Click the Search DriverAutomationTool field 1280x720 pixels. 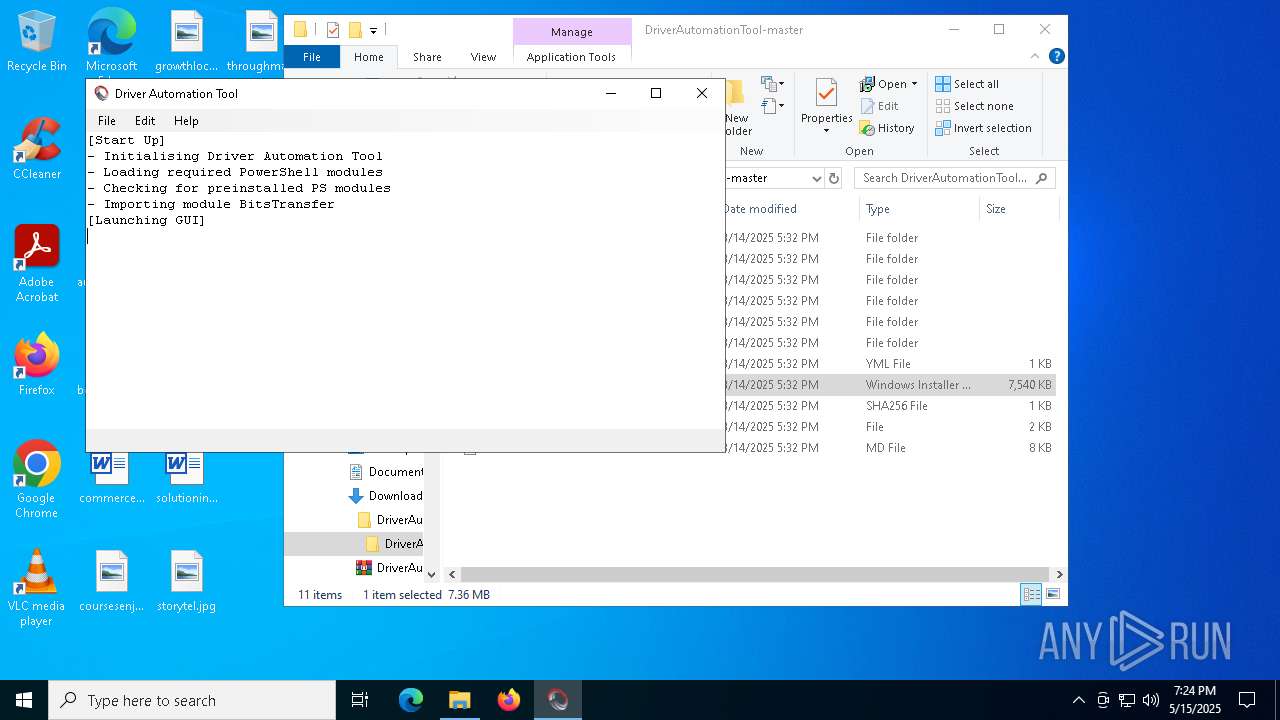pyautogui.click(x=955, y=178)
